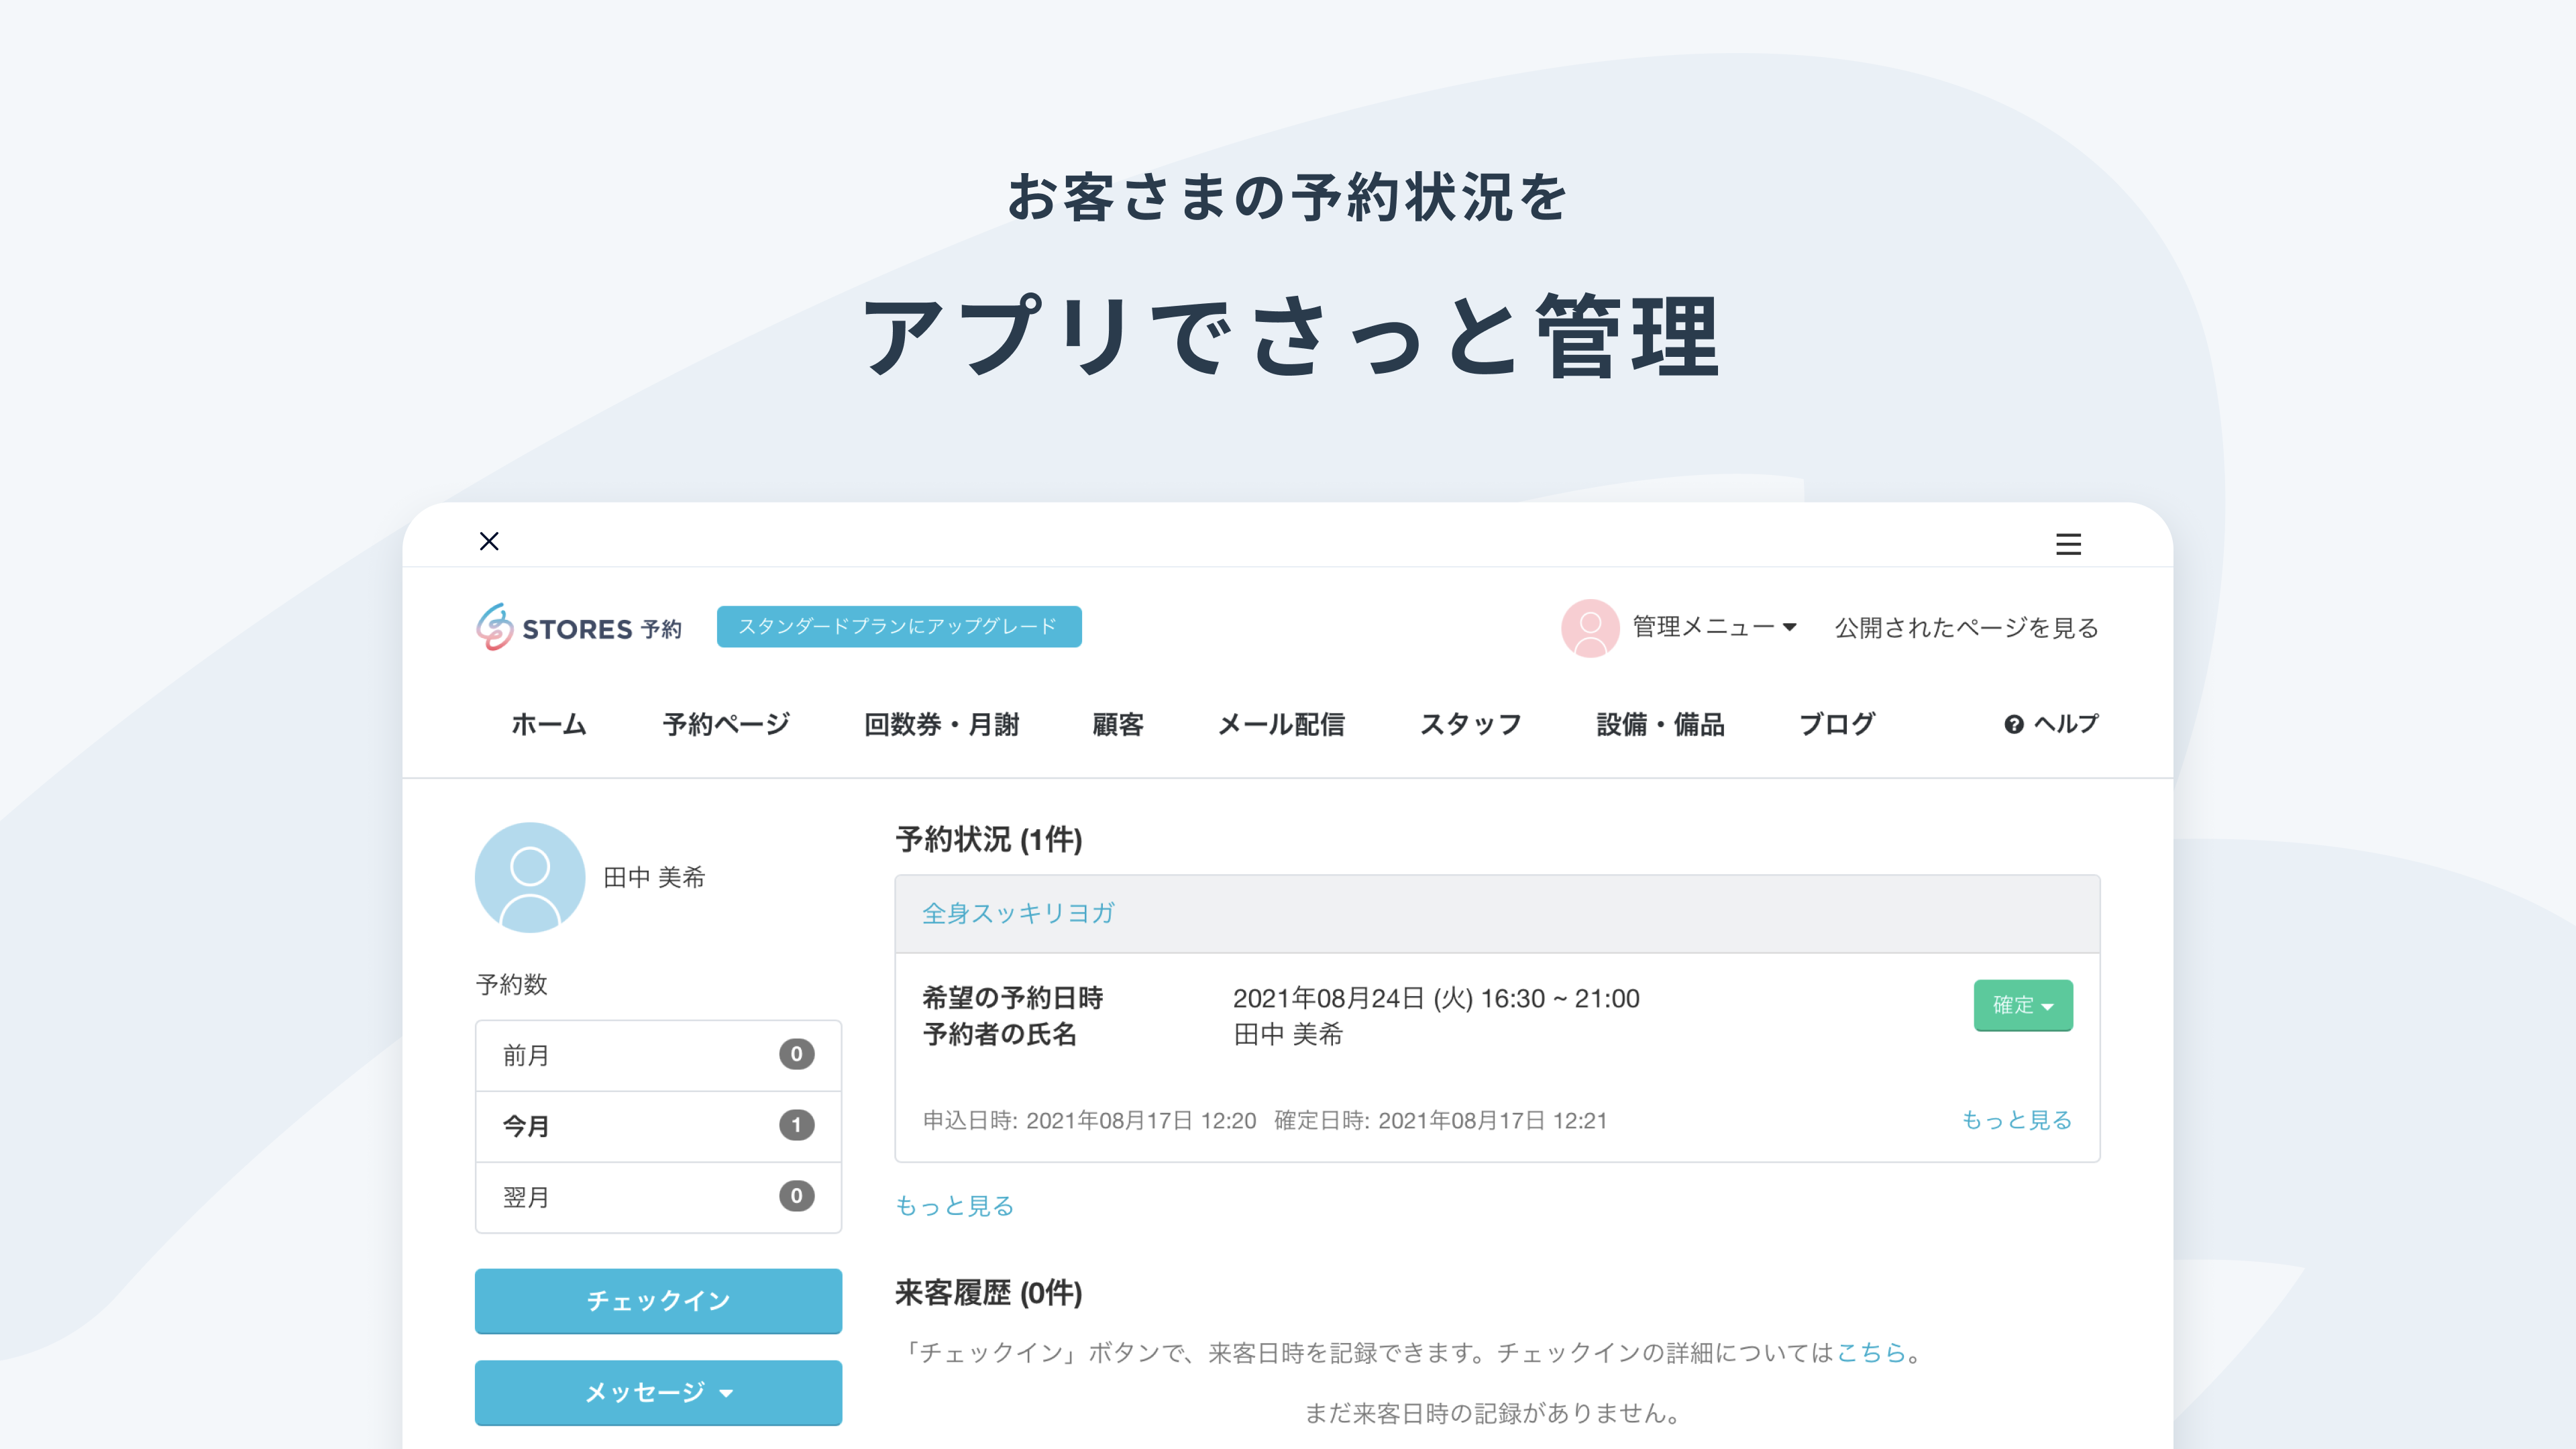The width and height of the screenshot is (2576, 1449).
Task: Click スタンダードプランにアップグレード button
Action: click(898, 626)
